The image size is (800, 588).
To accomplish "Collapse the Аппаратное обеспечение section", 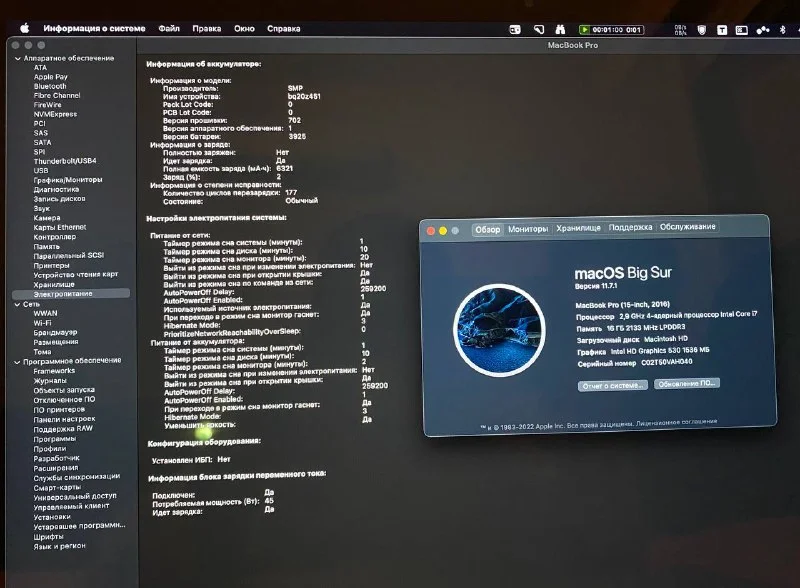I will (16, 59).
